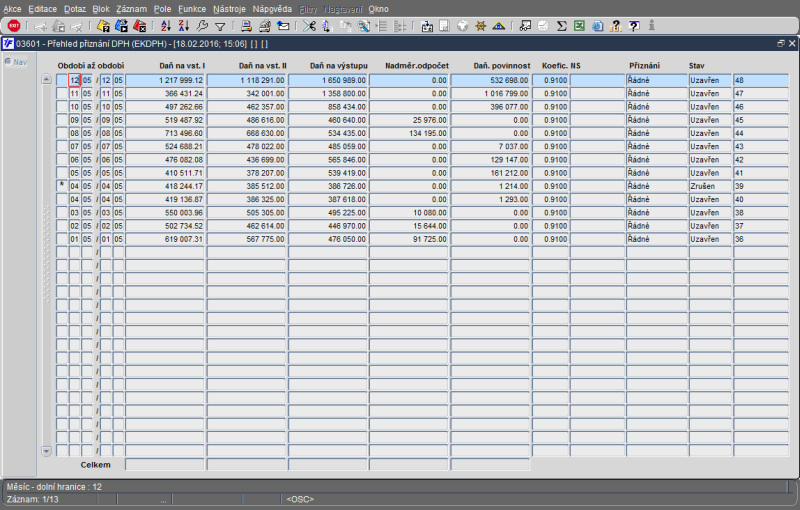The width and height of the screenshot is (800, 510).
Task: Click the value 91 725.00
Action: (x=409, y=239)
